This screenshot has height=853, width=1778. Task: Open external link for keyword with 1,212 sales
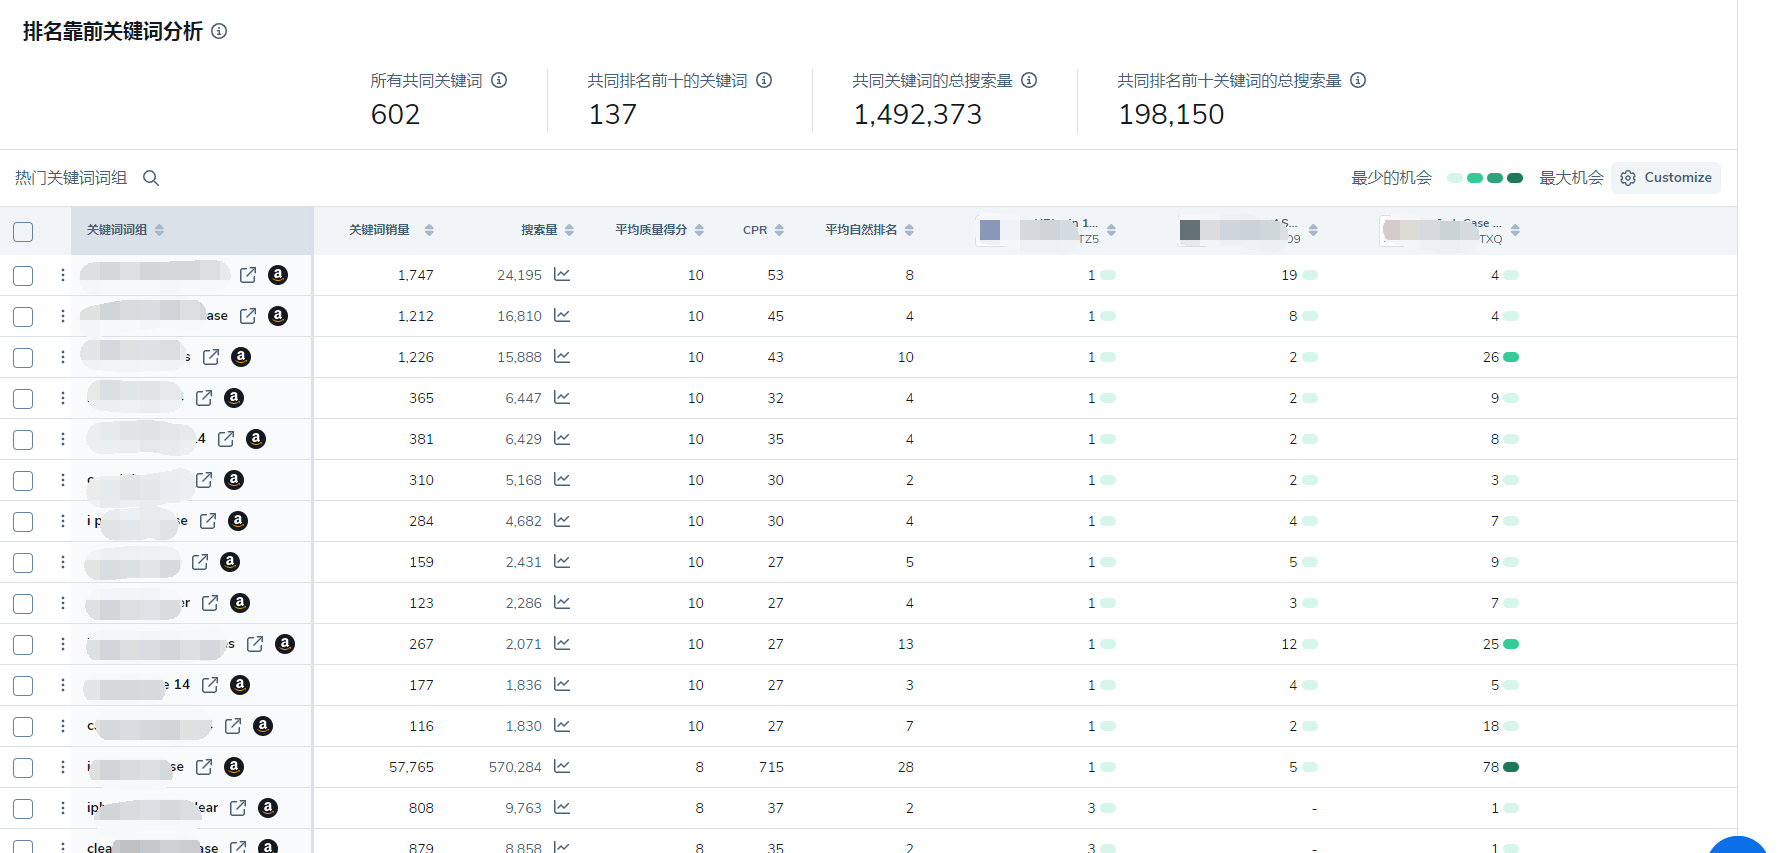[248, 316]
